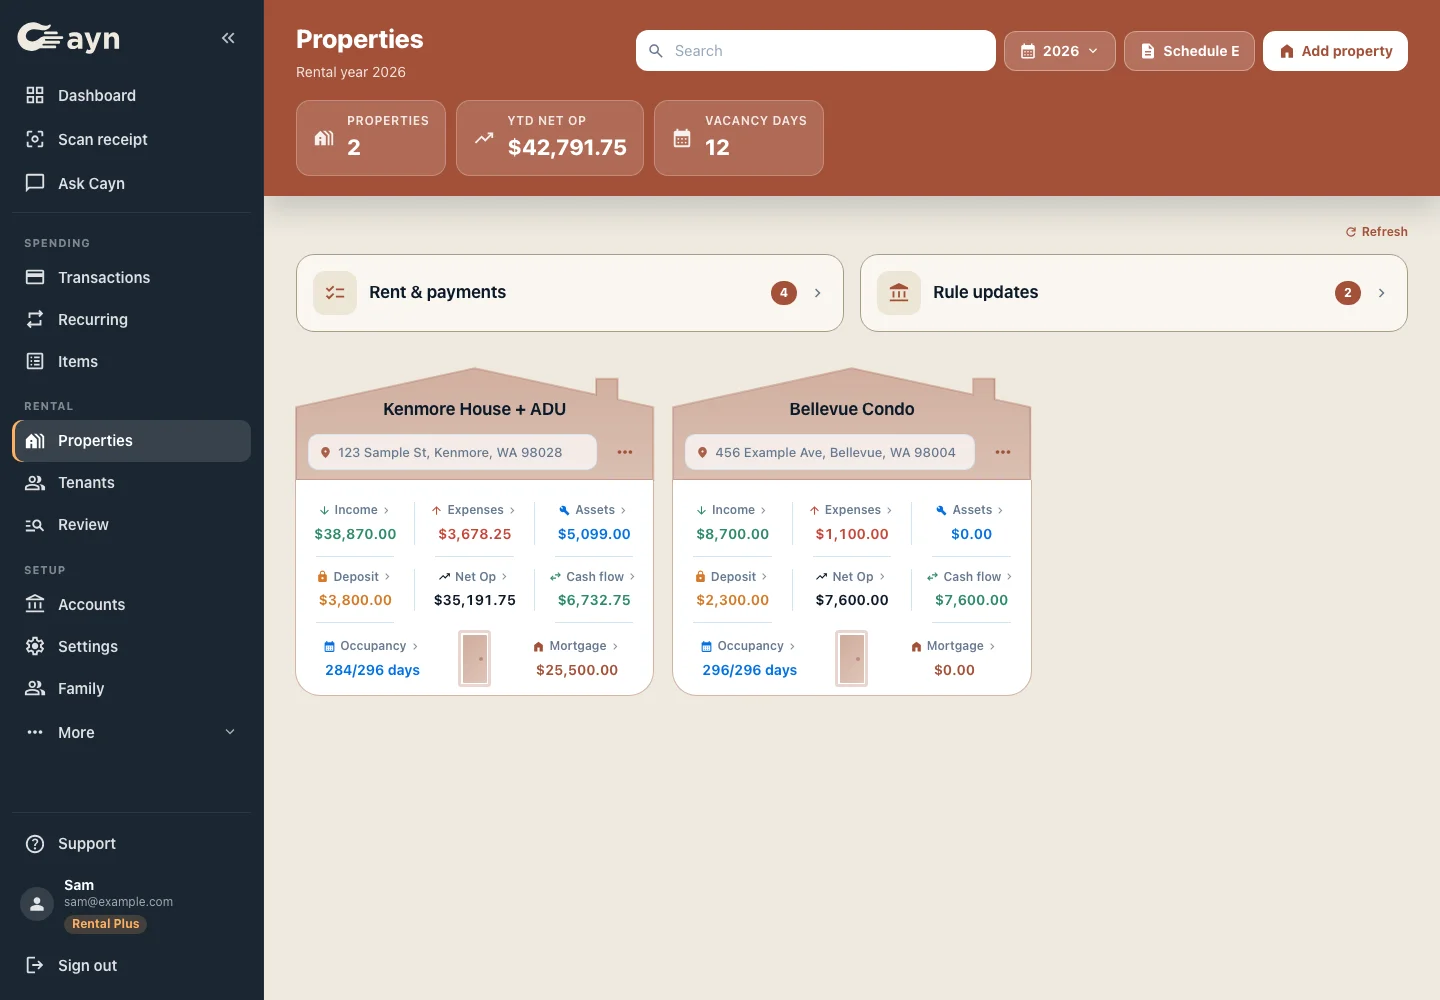Viewport: 1440px width, 1000px height.
Task: Select Transactions in the sidebar
Action: [132, 277]
